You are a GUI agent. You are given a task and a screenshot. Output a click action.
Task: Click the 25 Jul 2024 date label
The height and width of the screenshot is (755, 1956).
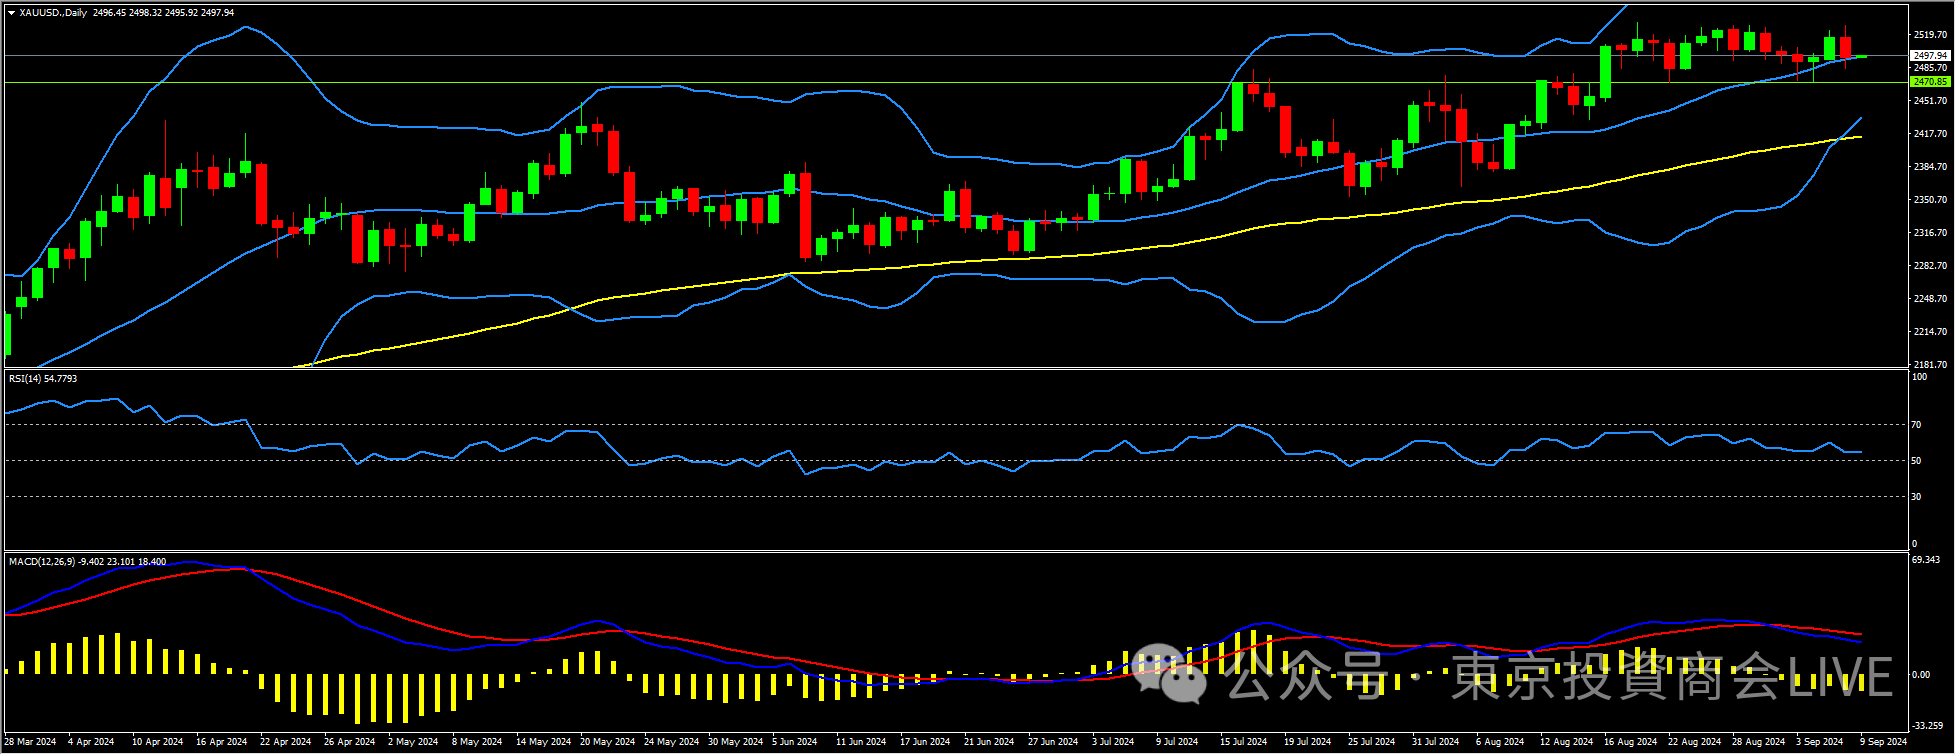pyautogui.click(x=1371, y=742)
